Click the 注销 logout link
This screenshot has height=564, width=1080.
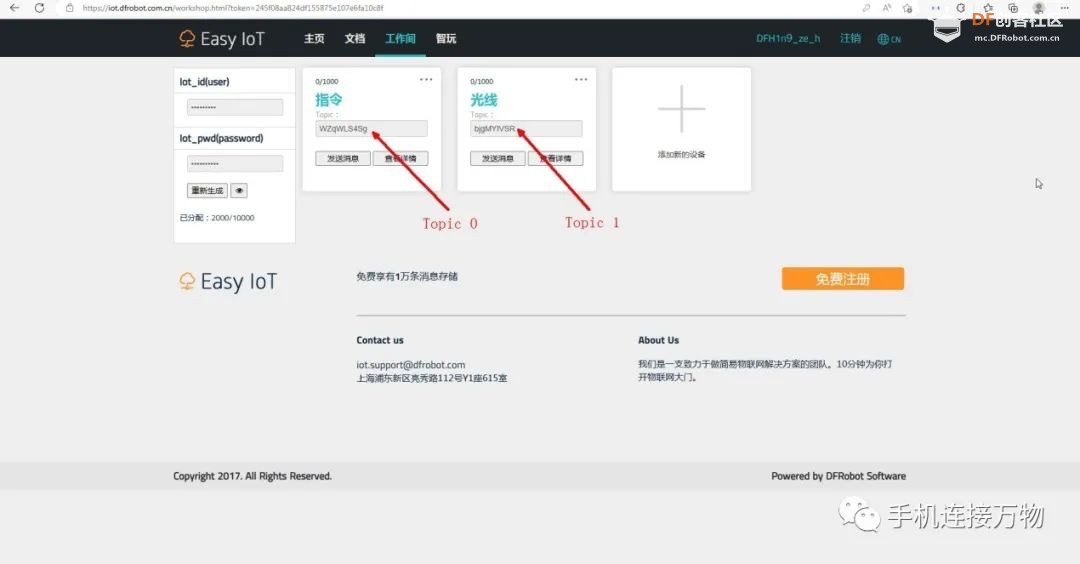tap(851, 39)
